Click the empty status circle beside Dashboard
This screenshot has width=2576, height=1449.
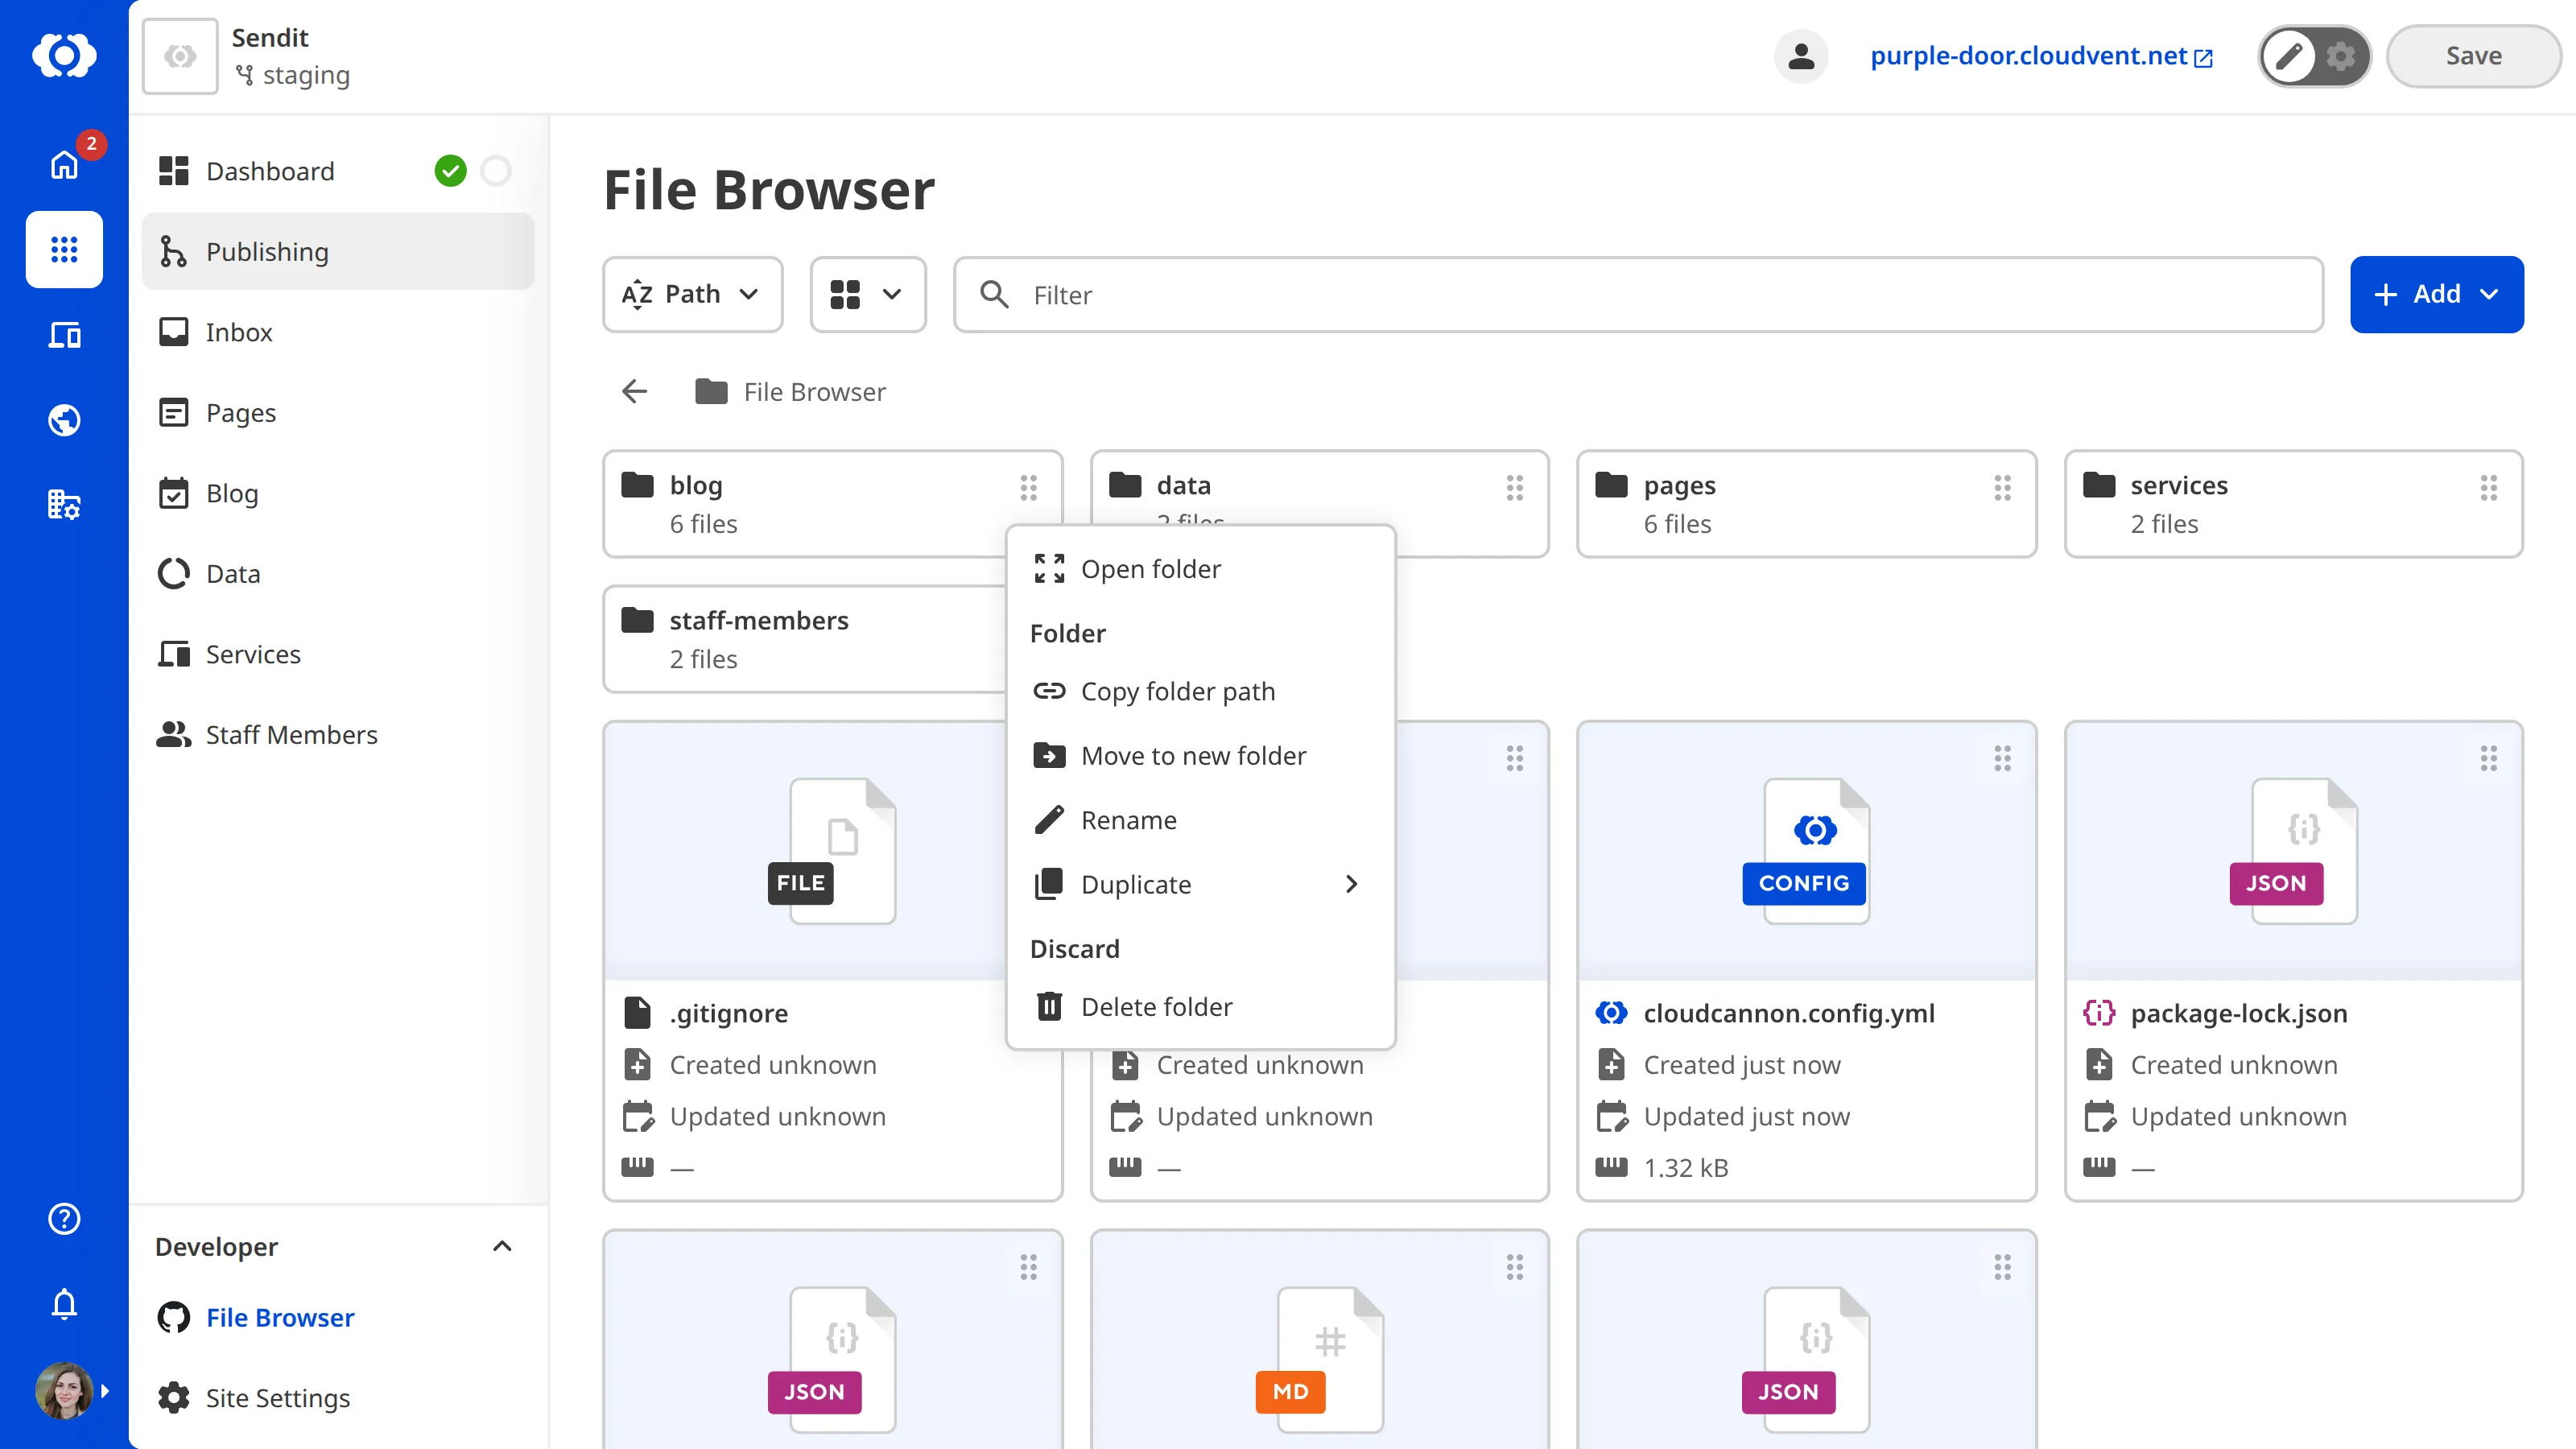tap(496, 171)
